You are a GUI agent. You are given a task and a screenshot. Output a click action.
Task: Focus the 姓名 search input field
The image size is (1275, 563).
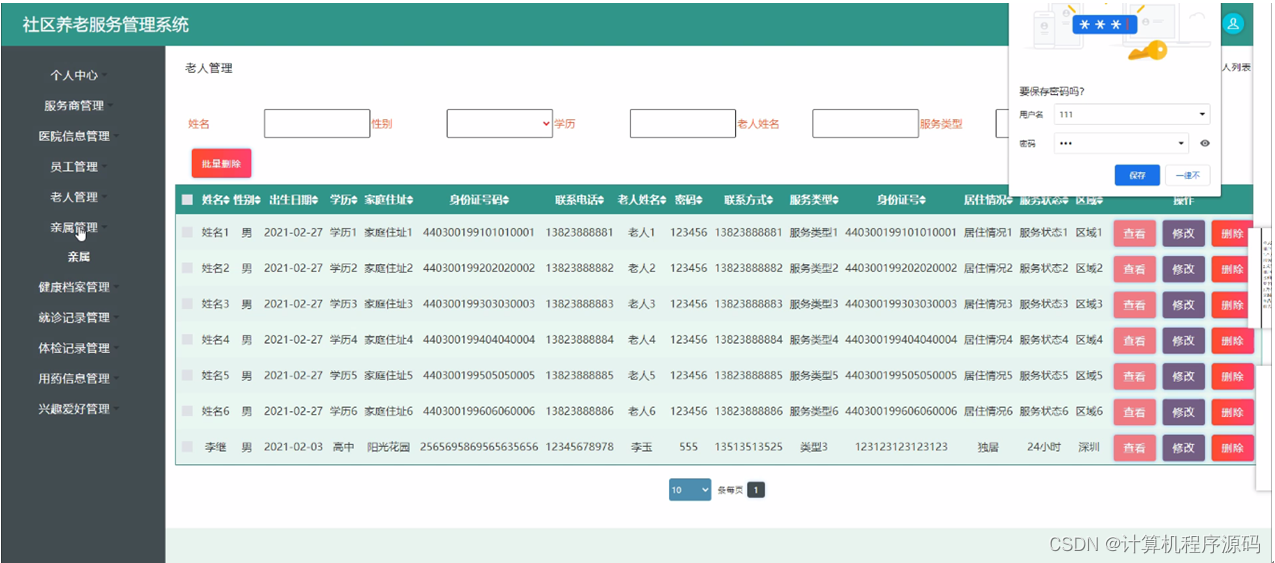(x=317, y=123)
